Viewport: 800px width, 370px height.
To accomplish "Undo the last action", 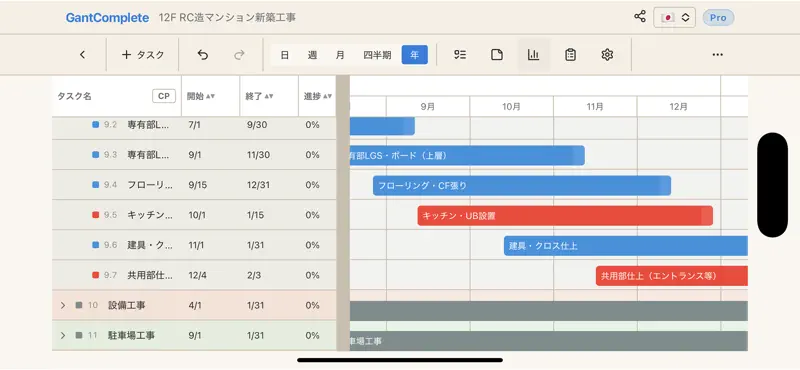I will 203,55.
